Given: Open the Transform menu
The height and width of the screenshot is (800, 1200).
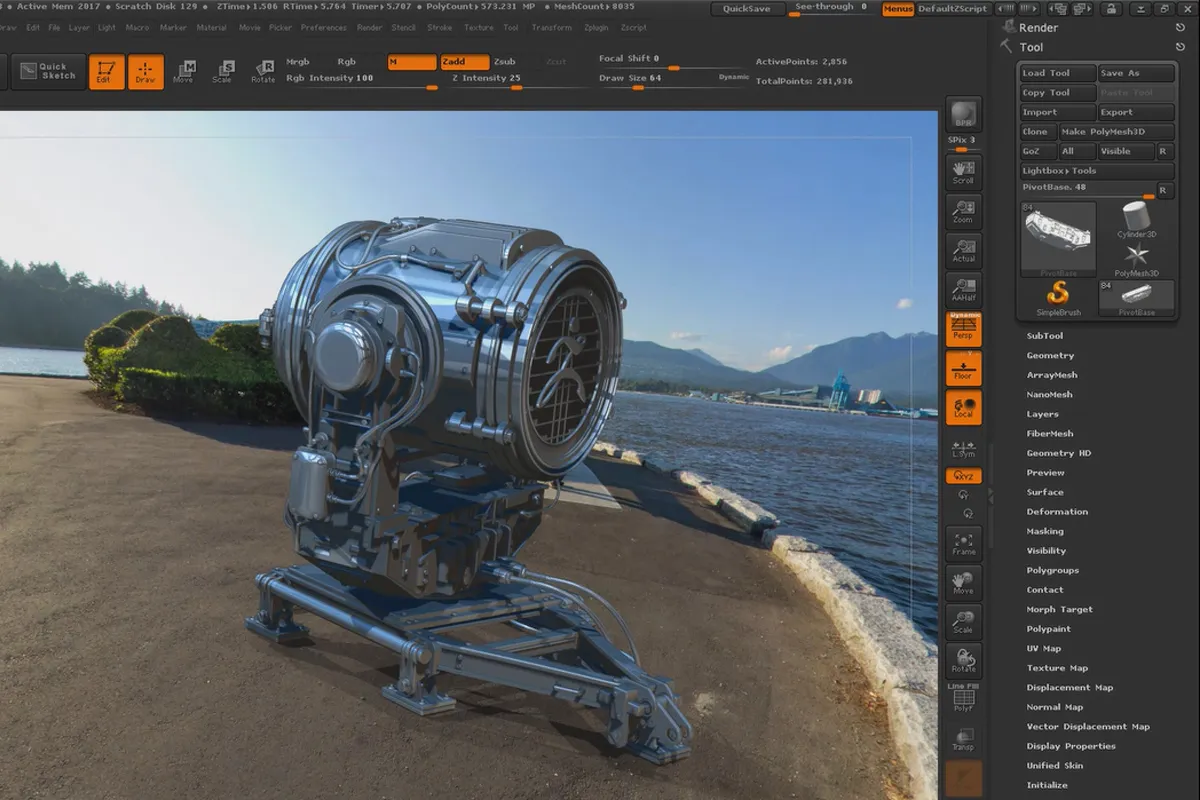Looking at the screenshot, I should coord(552,27).
